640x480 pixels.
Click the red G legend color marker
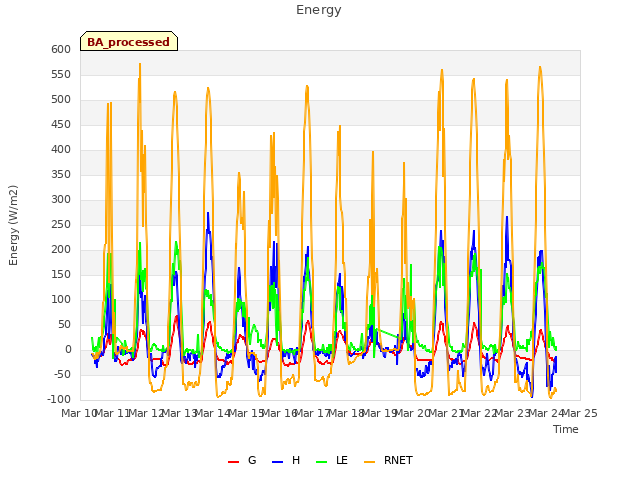tap(233, 462)
